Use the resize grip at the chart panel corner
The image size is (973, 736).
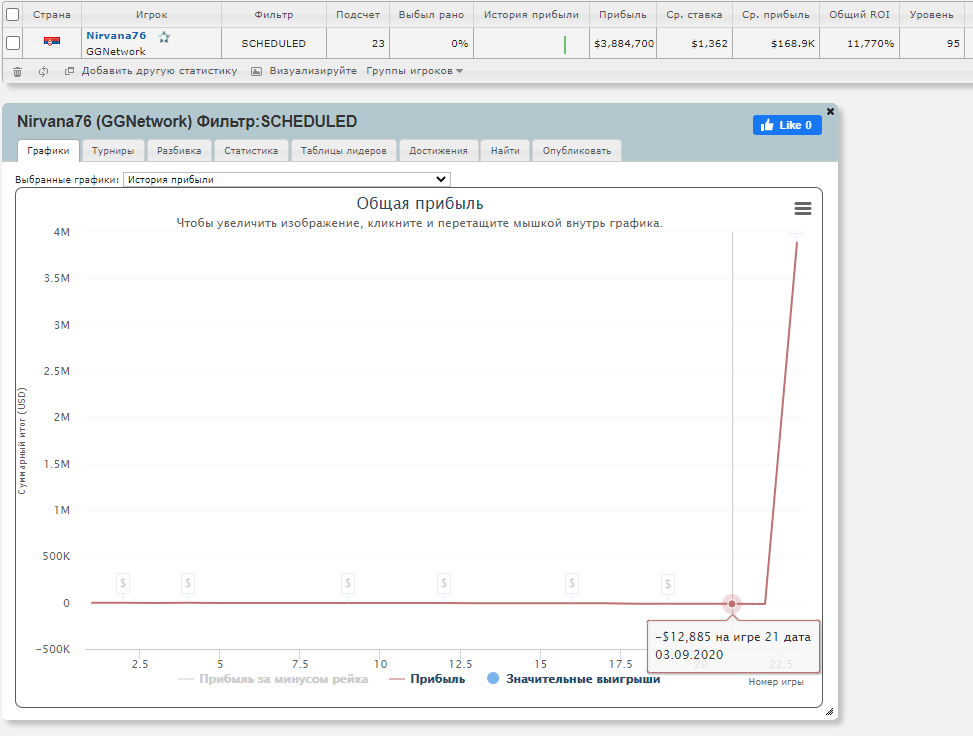point(830,712)
